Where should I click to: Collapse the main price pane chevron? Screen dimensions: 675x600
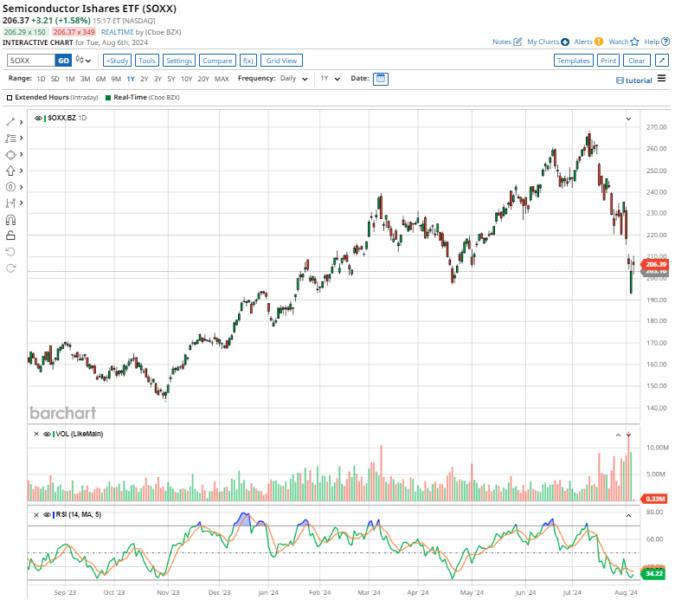click(629, 118)
